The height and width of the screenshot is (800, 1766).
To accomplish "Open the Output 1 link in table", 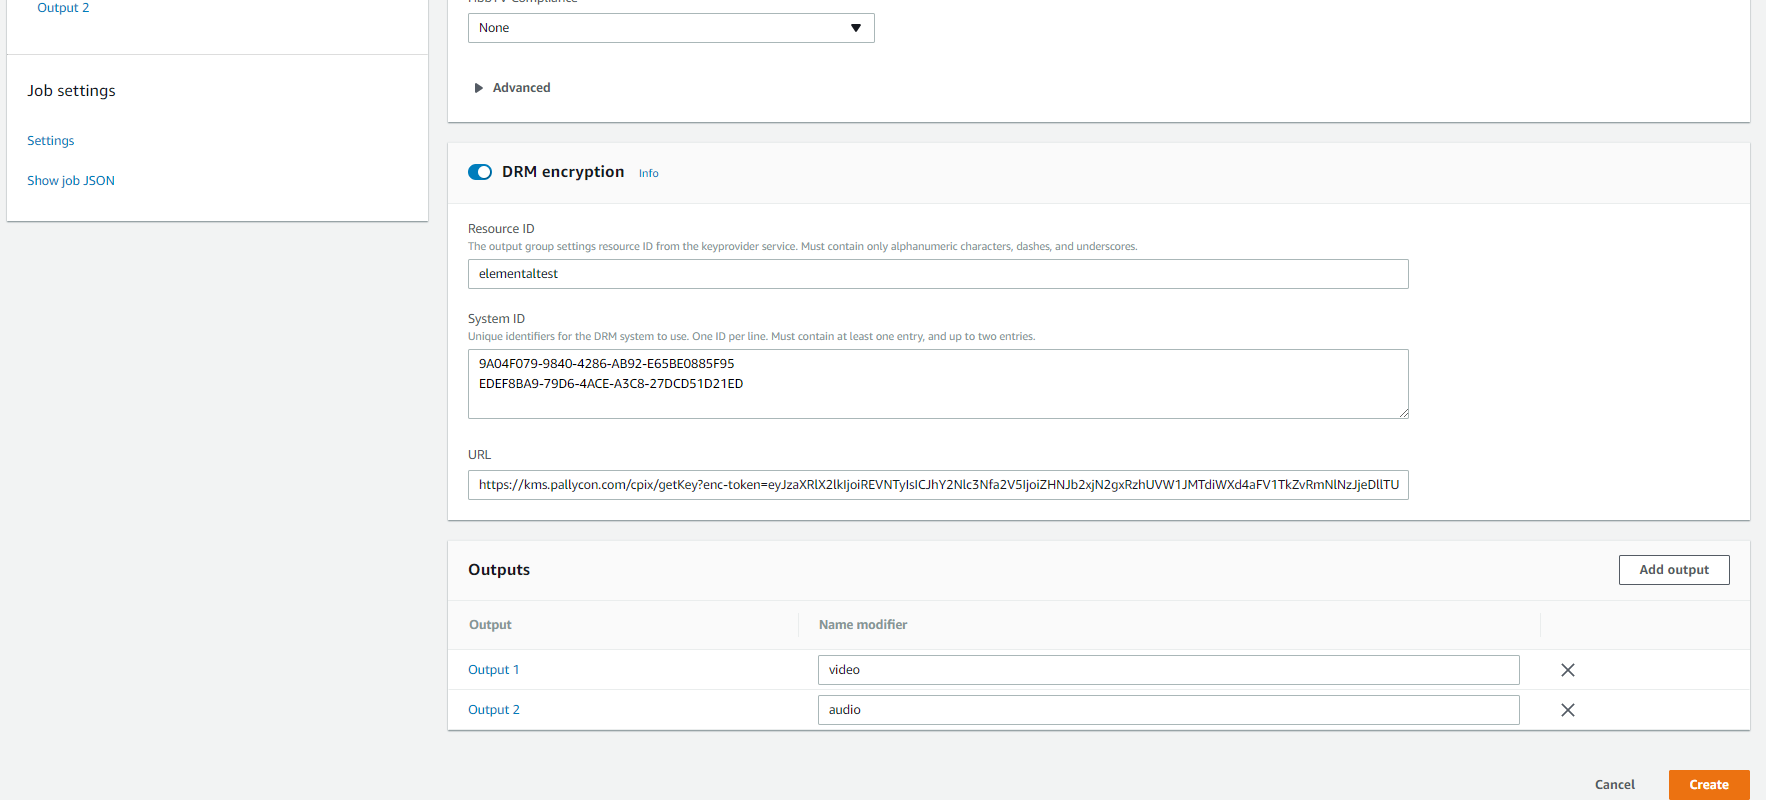I will coord(493,670).
